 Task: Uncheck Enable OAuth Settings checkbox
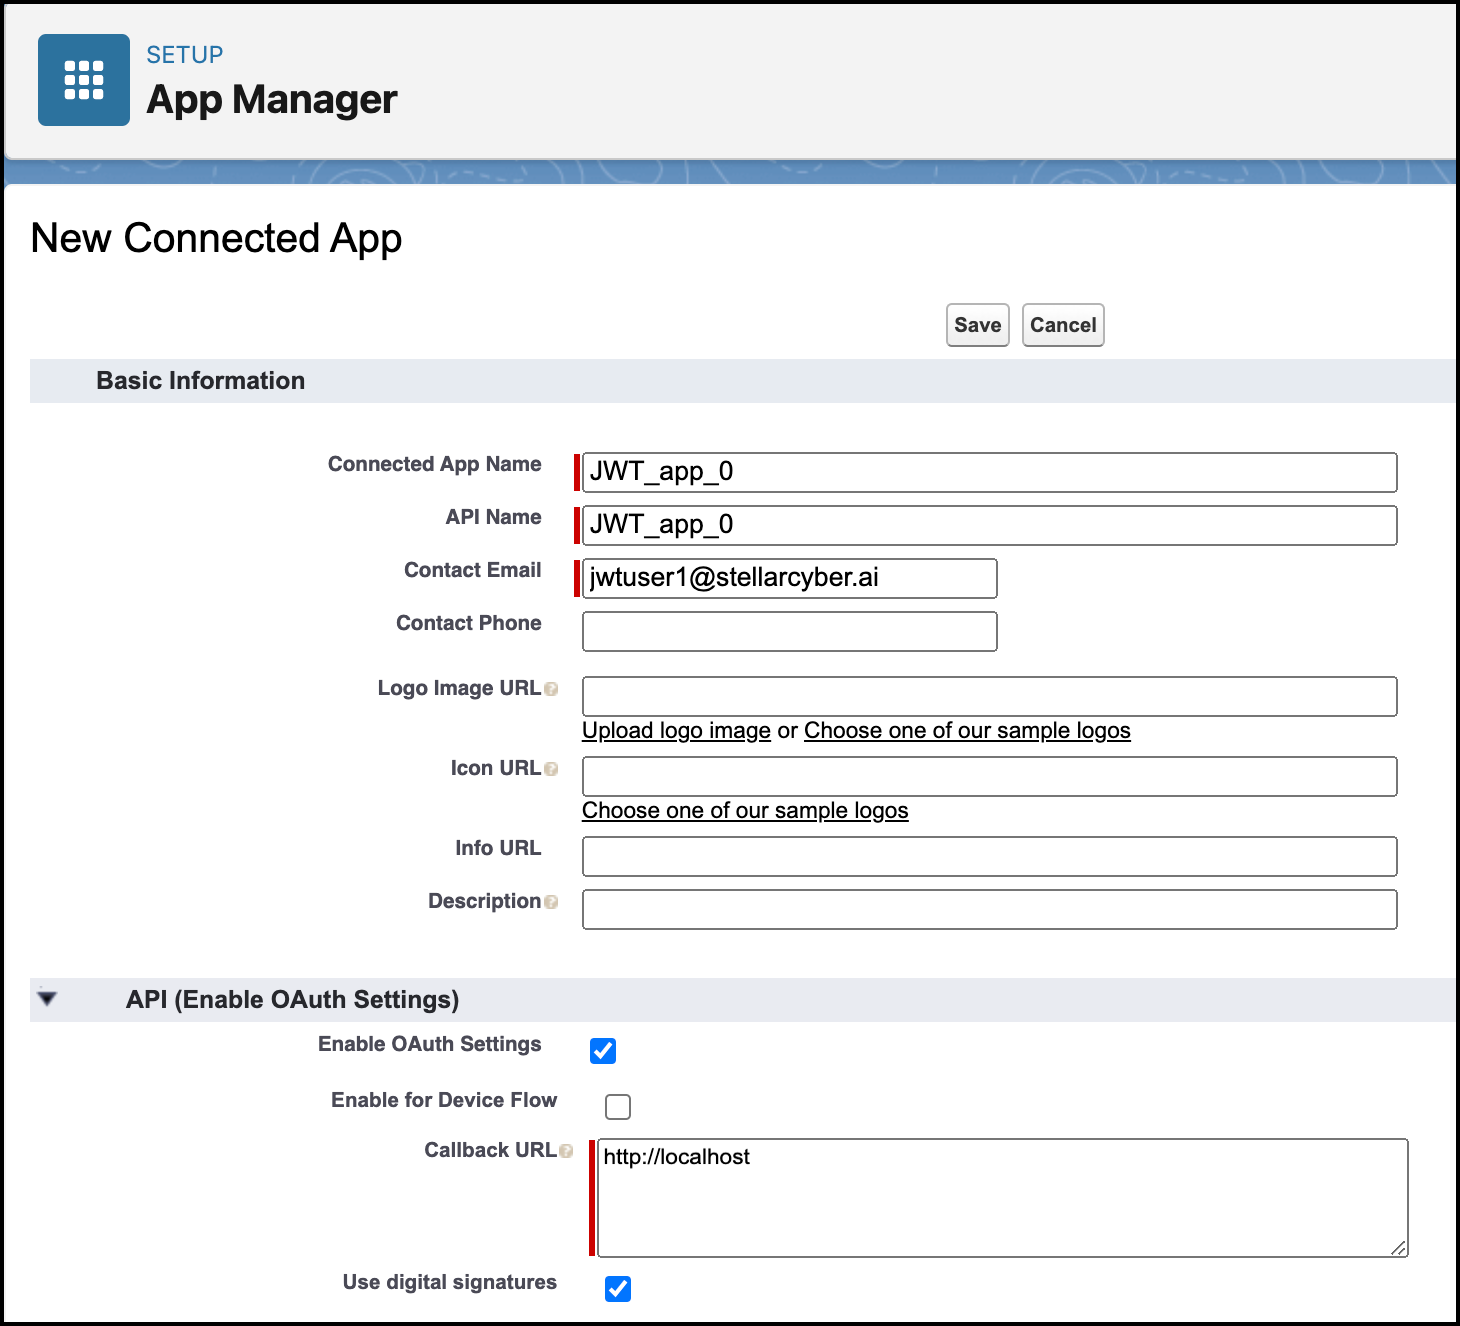click(603, 1051)
